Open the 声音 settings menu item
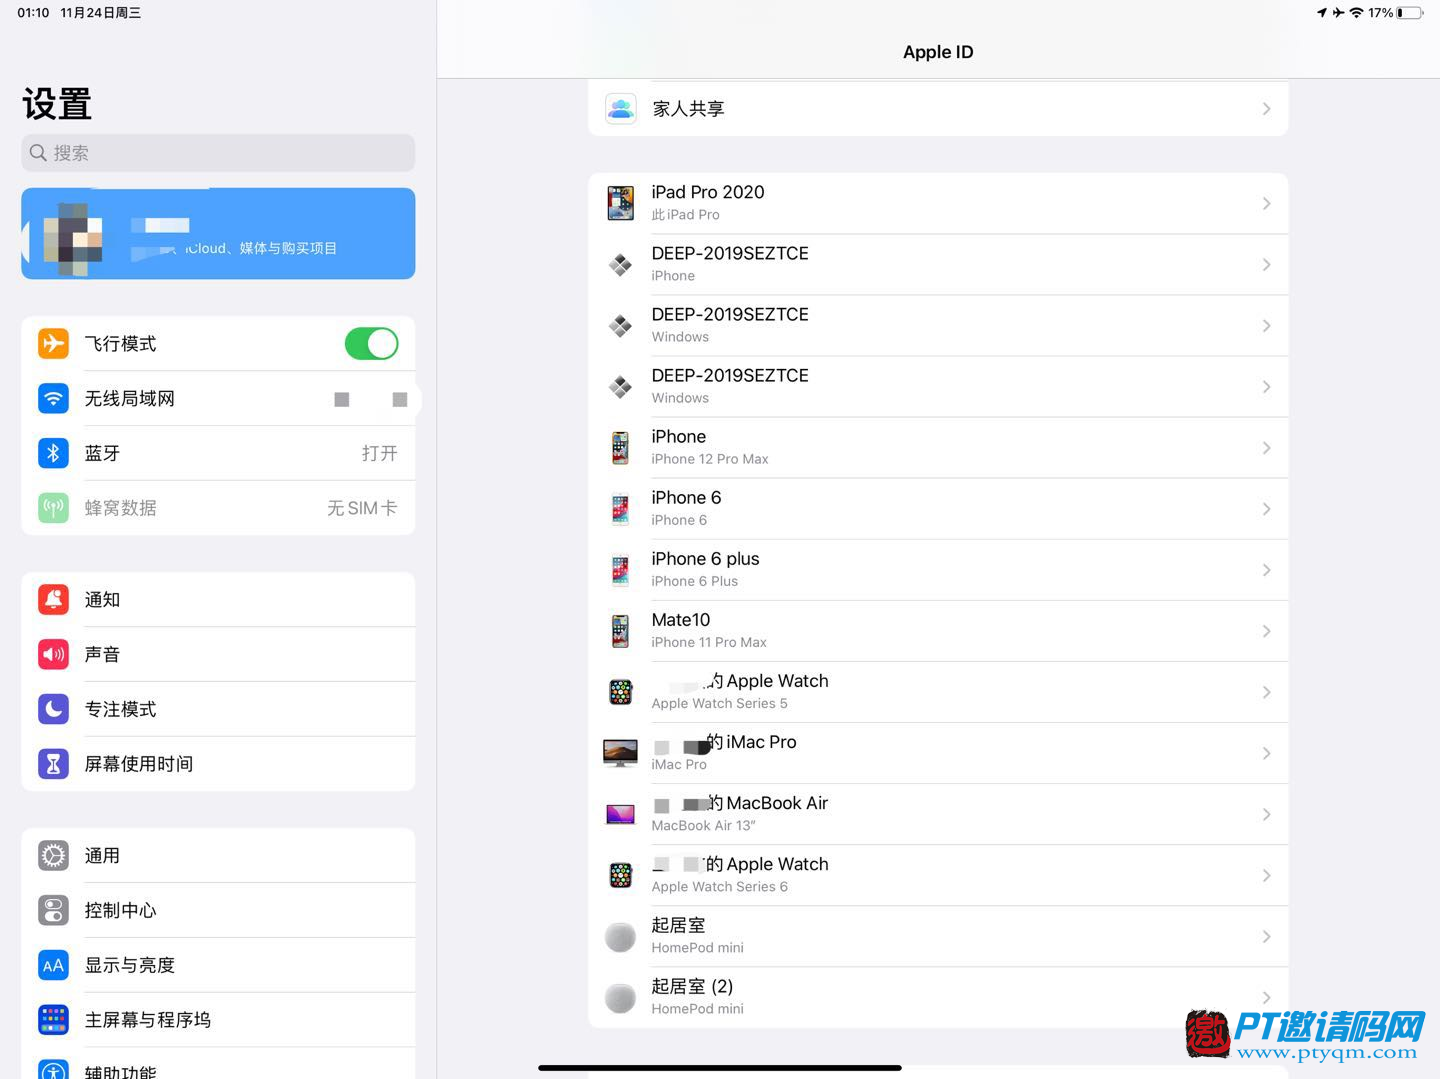Viewport: 1440px width, 1079px height. click(218, 654)
